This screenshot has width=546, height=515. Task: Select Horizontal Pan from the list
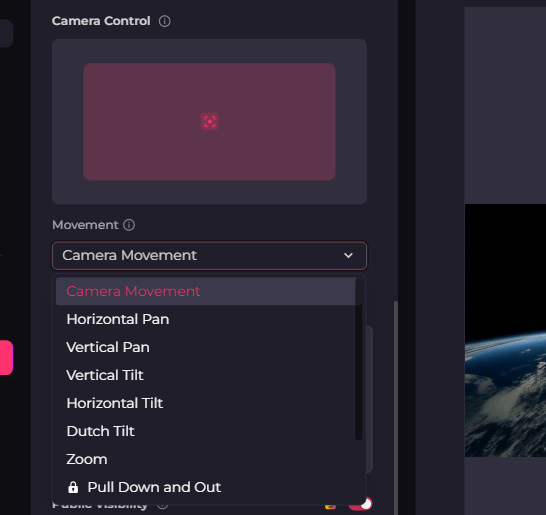(118, 319)
